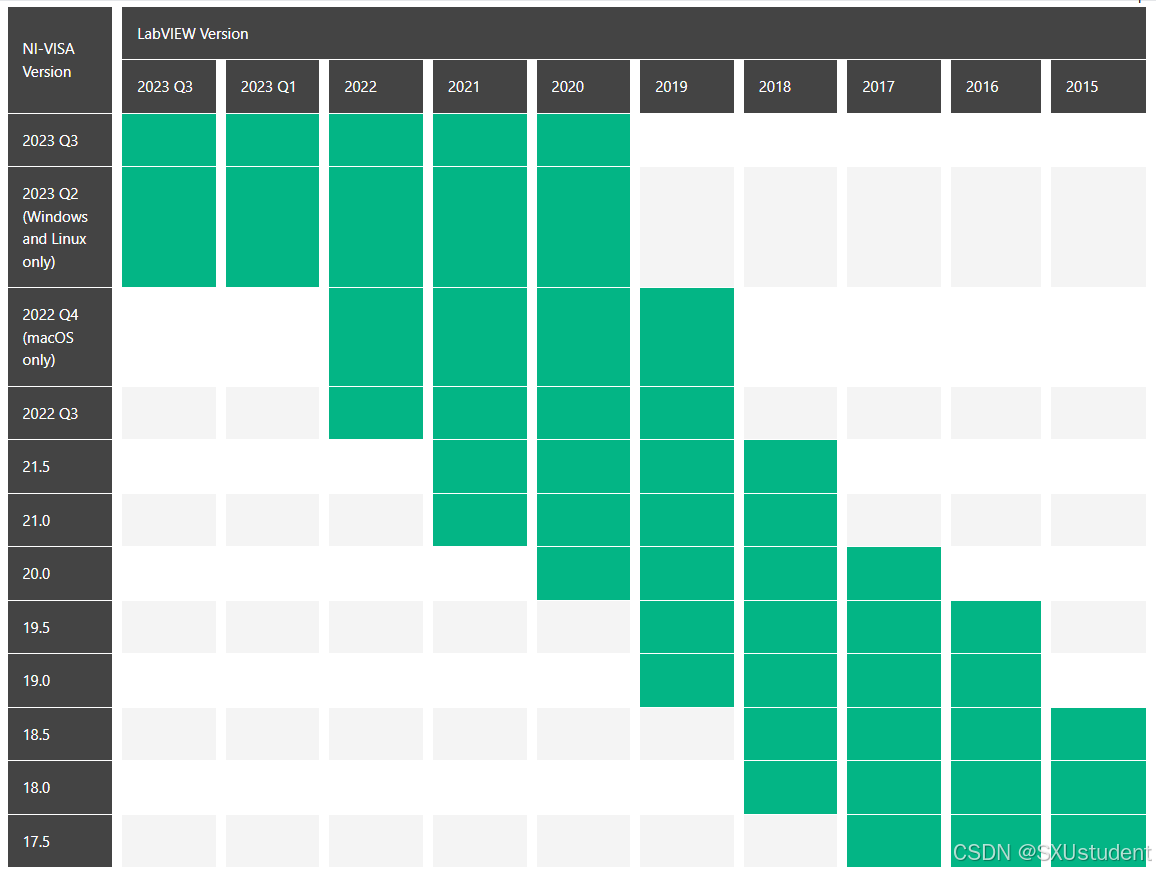Click gray cell for NI-VISA 2023 Q2, LabVIEW 2019
Screen dimensions: 1156x873
[x=687, y=227]
